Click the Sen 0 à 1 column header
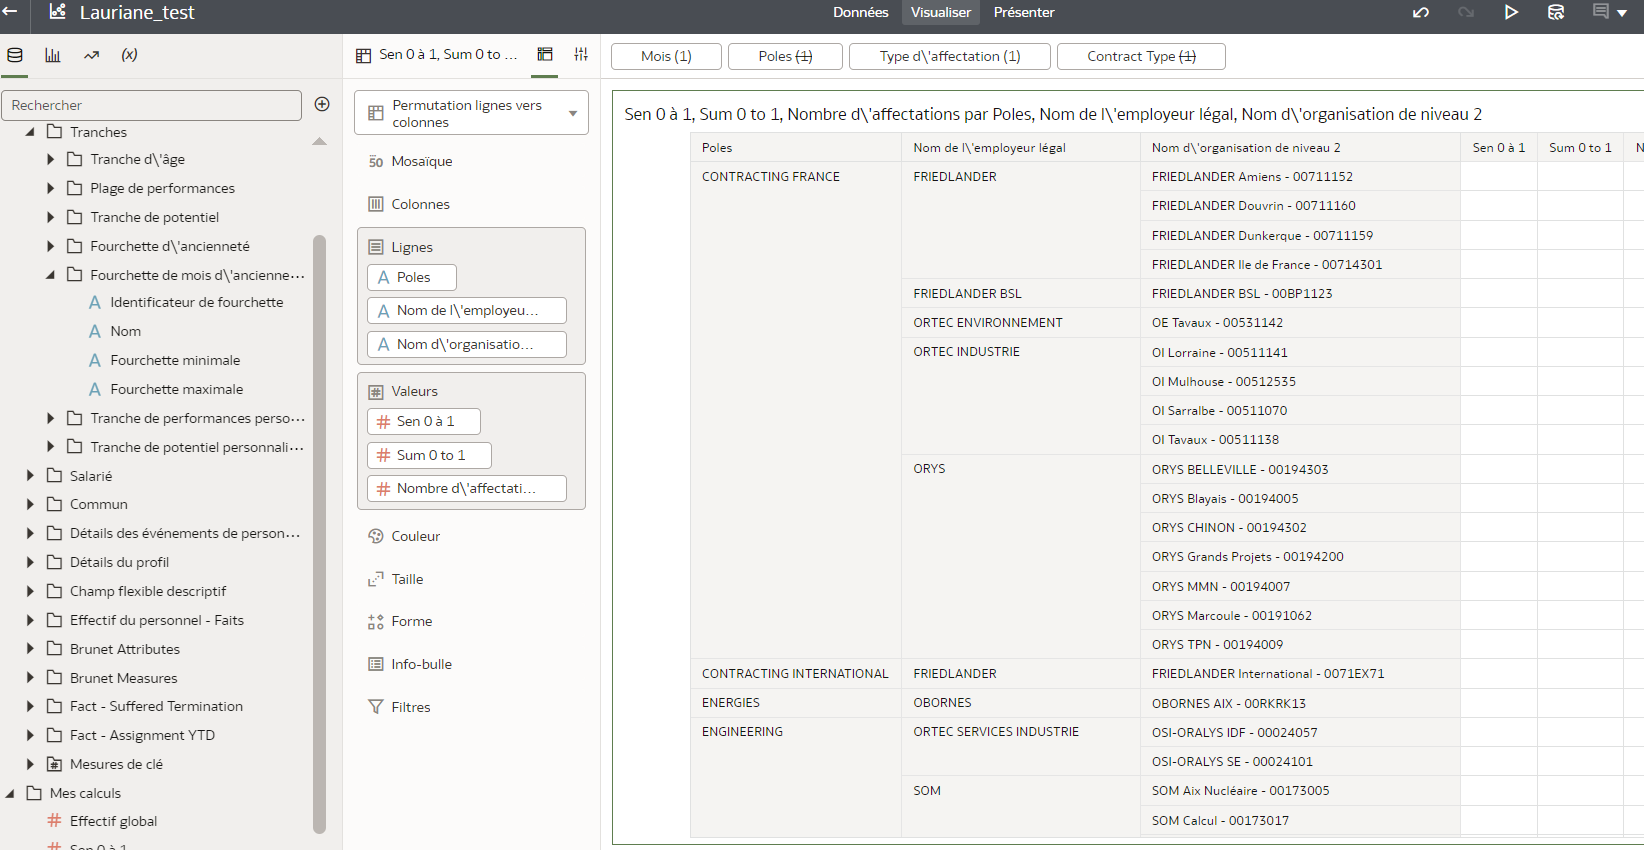 coord(1498,147)
